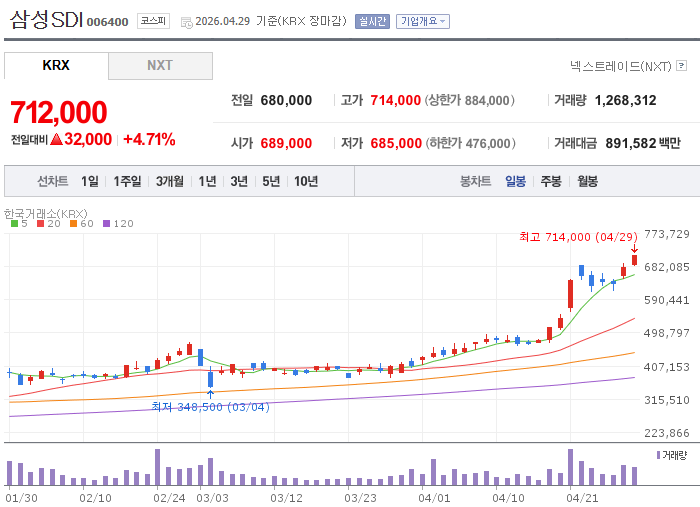Click the current price 712,000
The height and width of the screenshot is (507, 700).
pos(59,112)
